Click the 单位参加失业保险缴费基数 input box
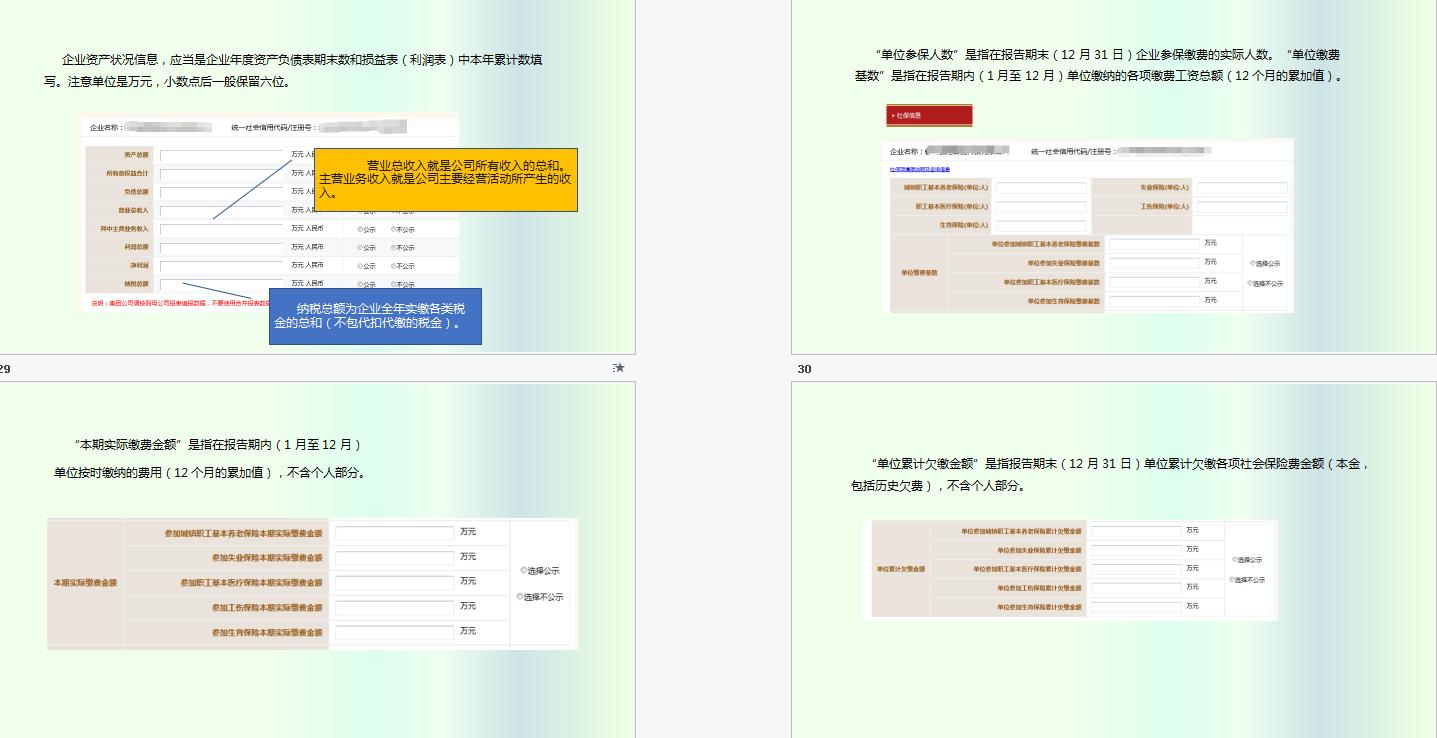 click(1154, 263)
